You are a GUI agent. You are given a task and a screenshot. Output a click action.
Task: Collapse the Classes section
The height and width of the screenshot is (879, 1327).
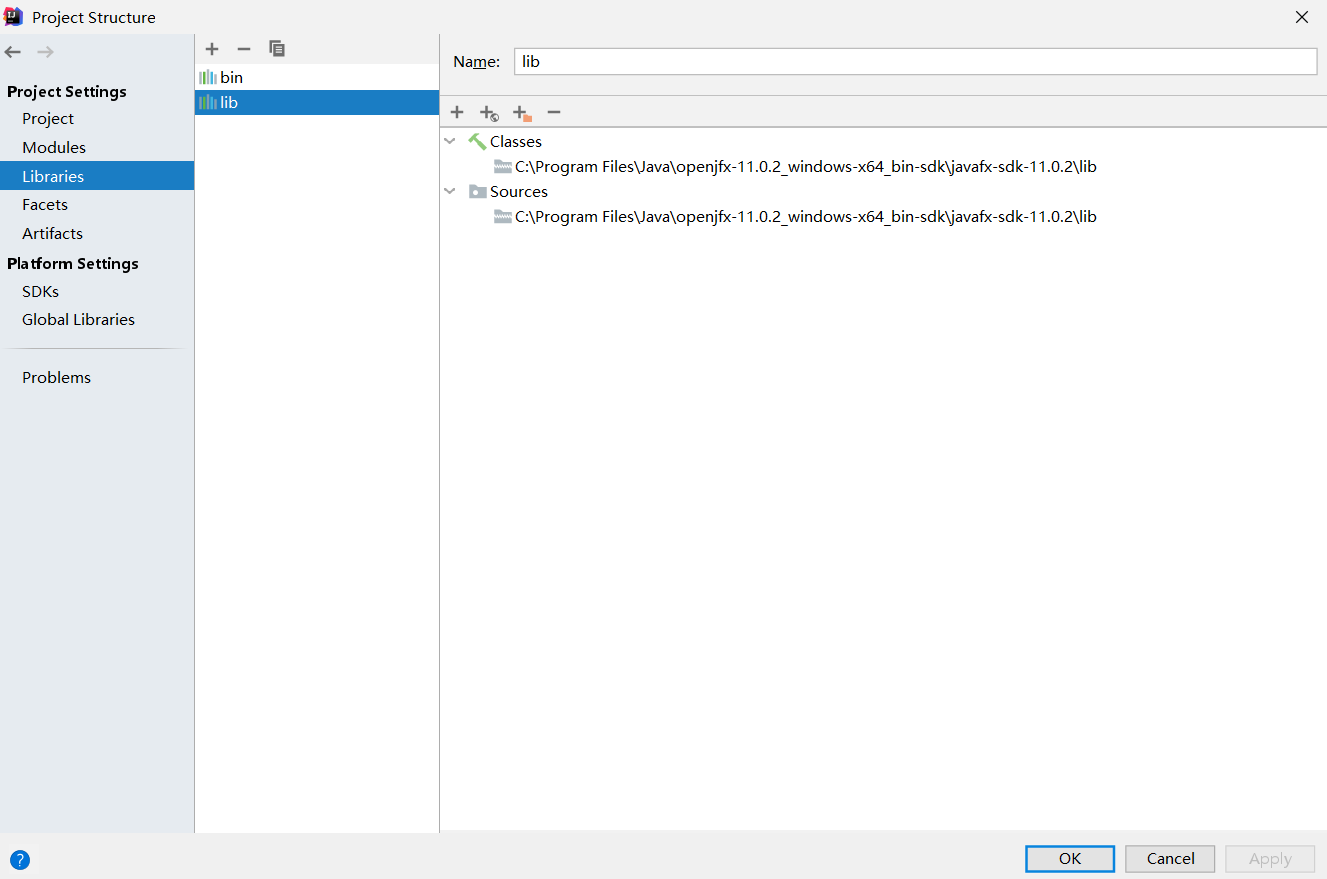[449, 141]
